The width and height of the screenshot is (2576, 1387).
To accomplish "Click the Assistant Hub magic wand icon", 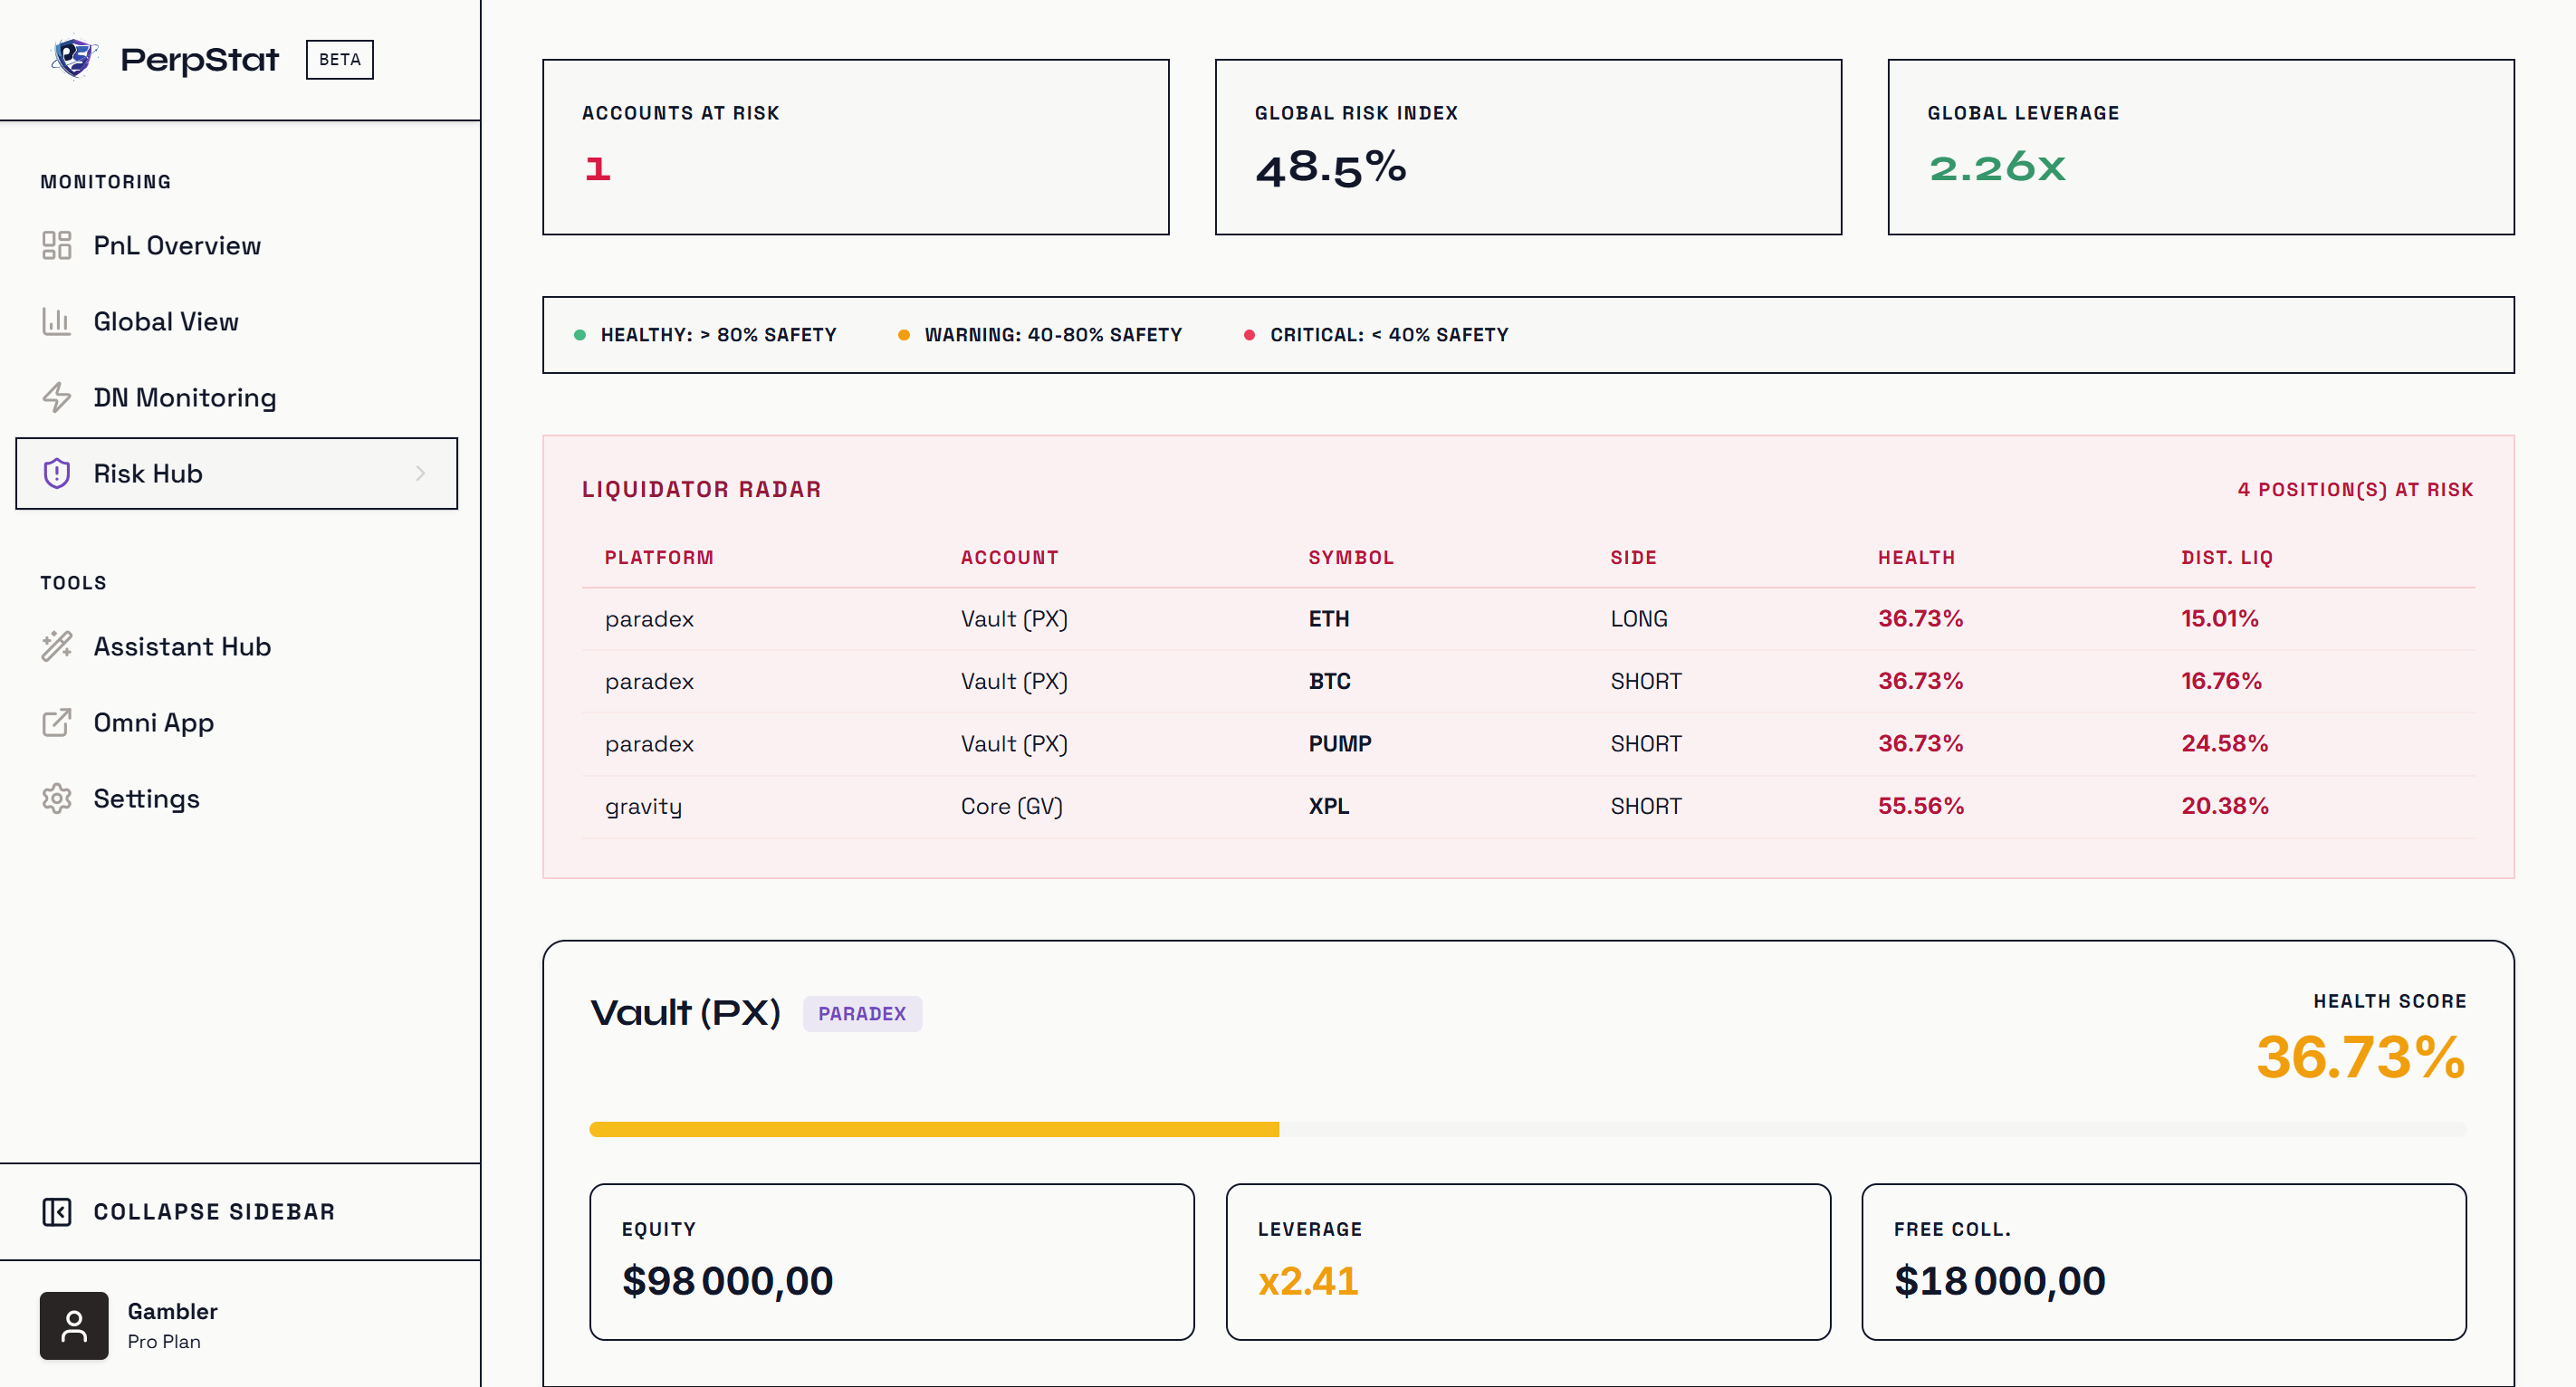I will tap(57, 646).
